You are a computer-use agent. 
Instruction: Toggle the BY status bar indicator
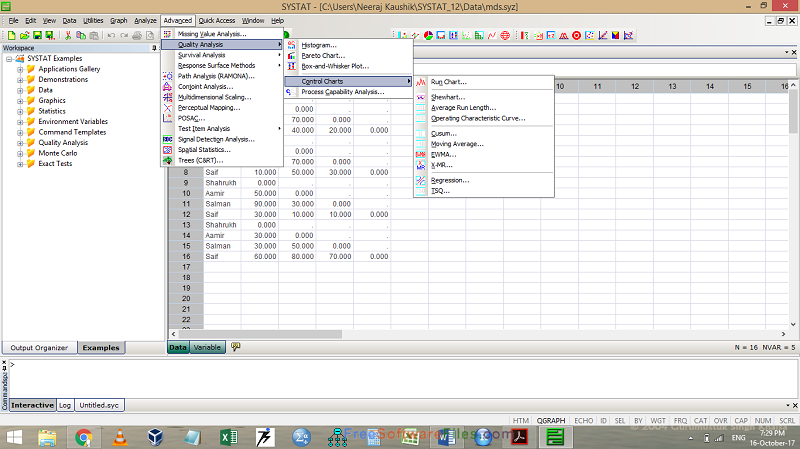click(638, 420)
